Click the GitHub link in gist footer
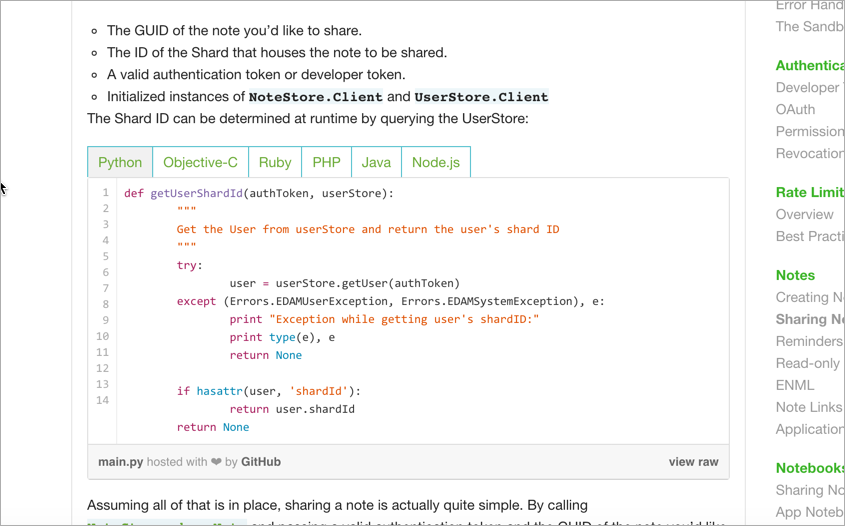Screen dimensions: 845x526 coord(260,462)
